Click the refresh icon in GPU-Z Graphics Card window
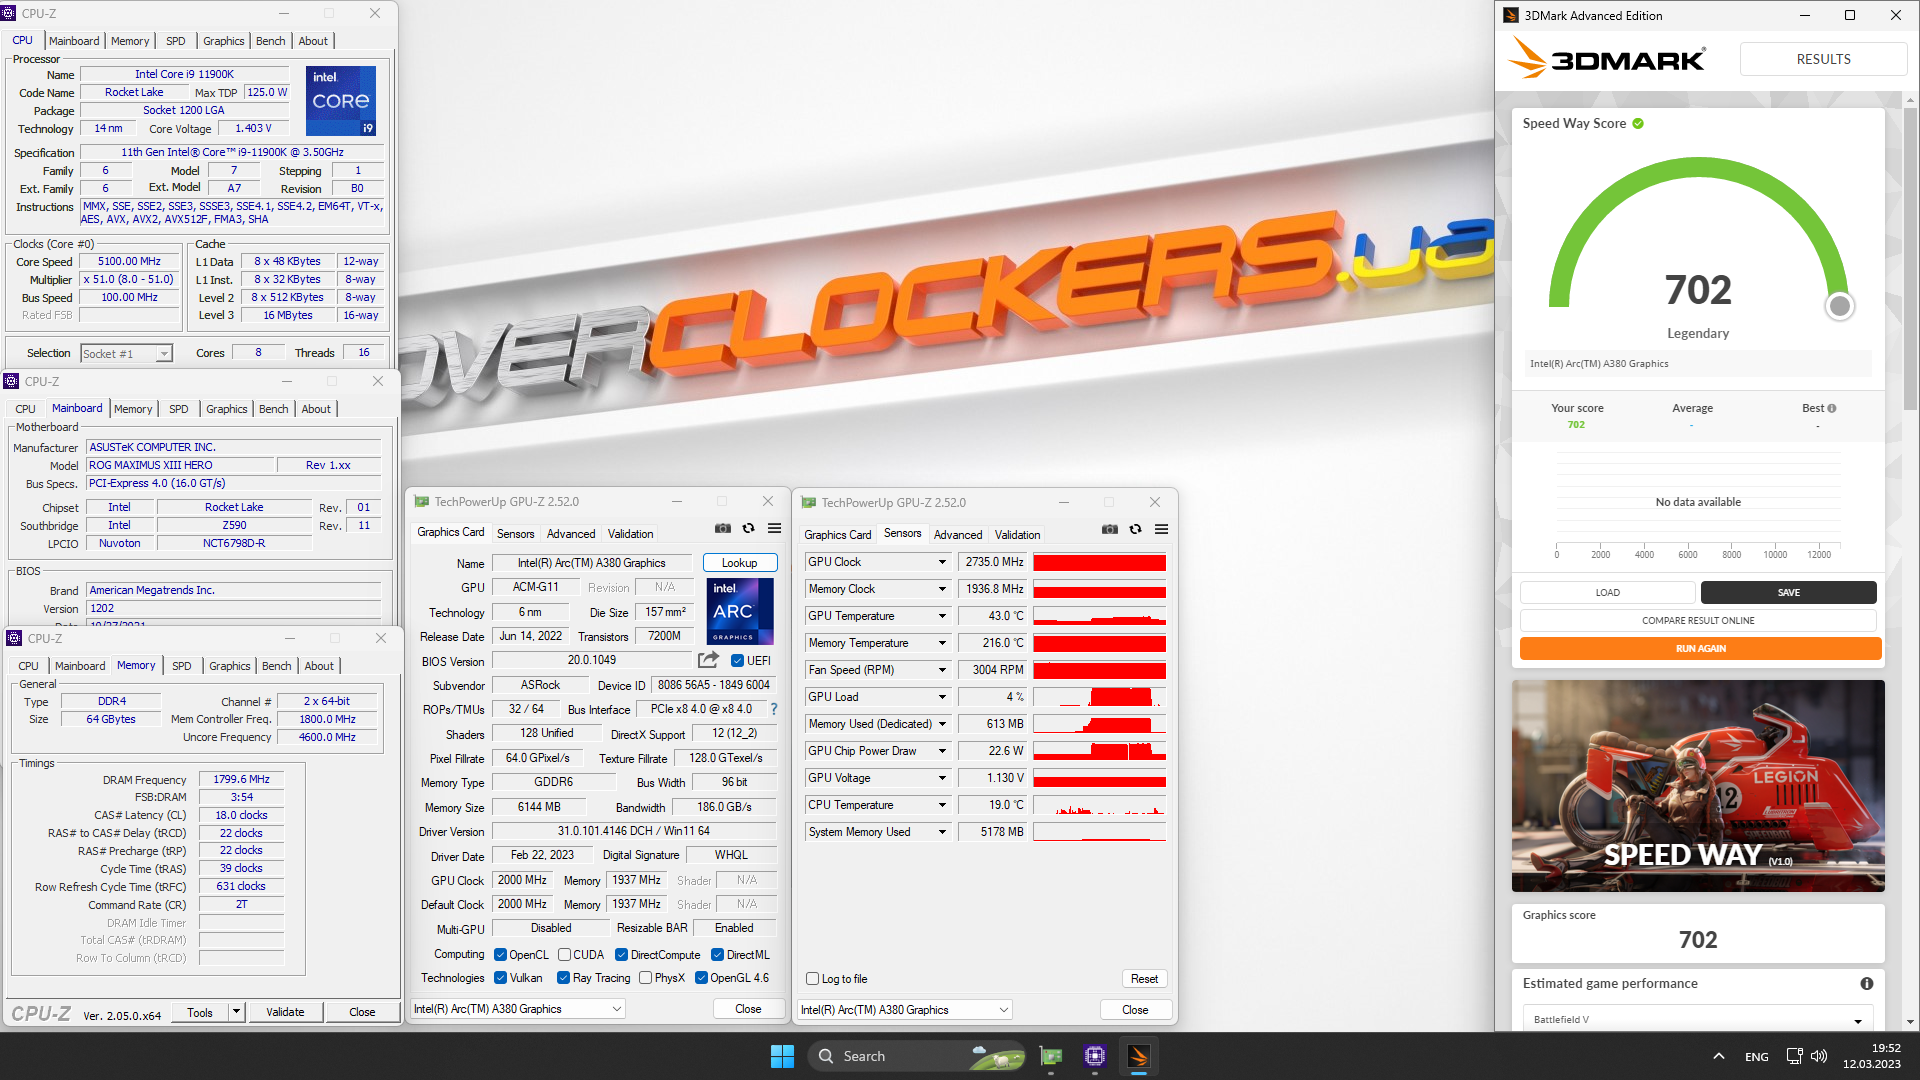This screenshot has width=1920, height=1080. pos(748,528)
